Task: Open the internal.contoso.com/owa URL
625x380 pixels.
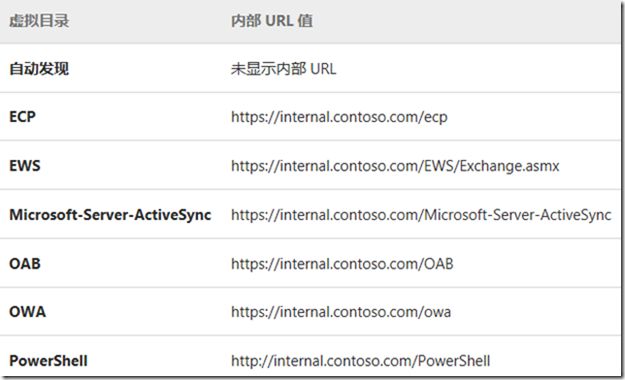Action: (341, 312)
